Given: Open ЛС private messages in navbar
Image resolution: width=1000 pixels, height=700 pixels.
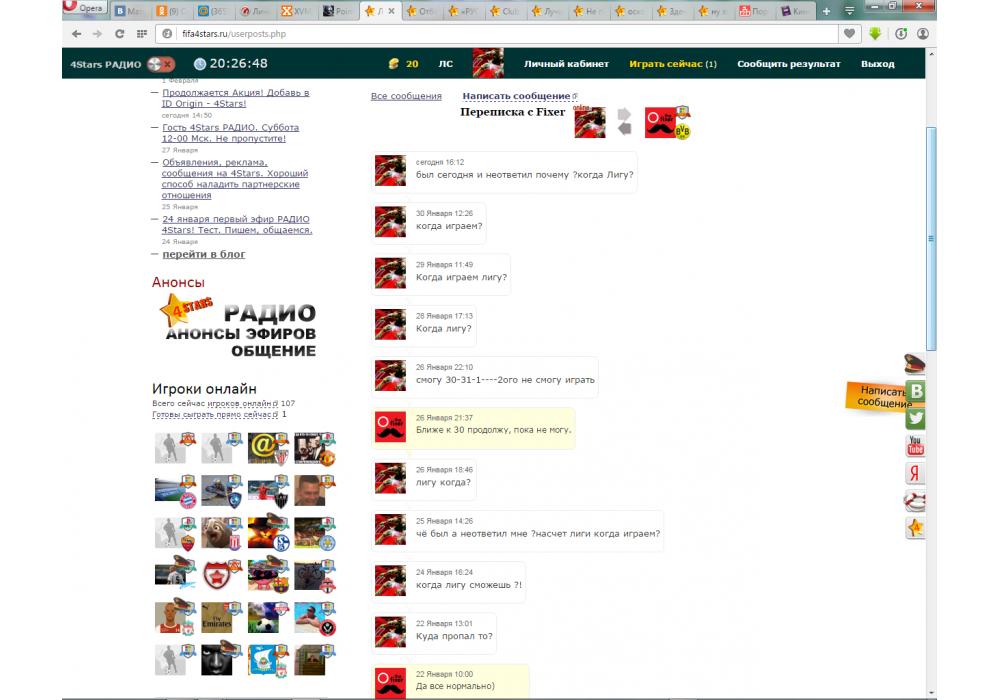Looking at the screenshot, I should click(445, 64).
